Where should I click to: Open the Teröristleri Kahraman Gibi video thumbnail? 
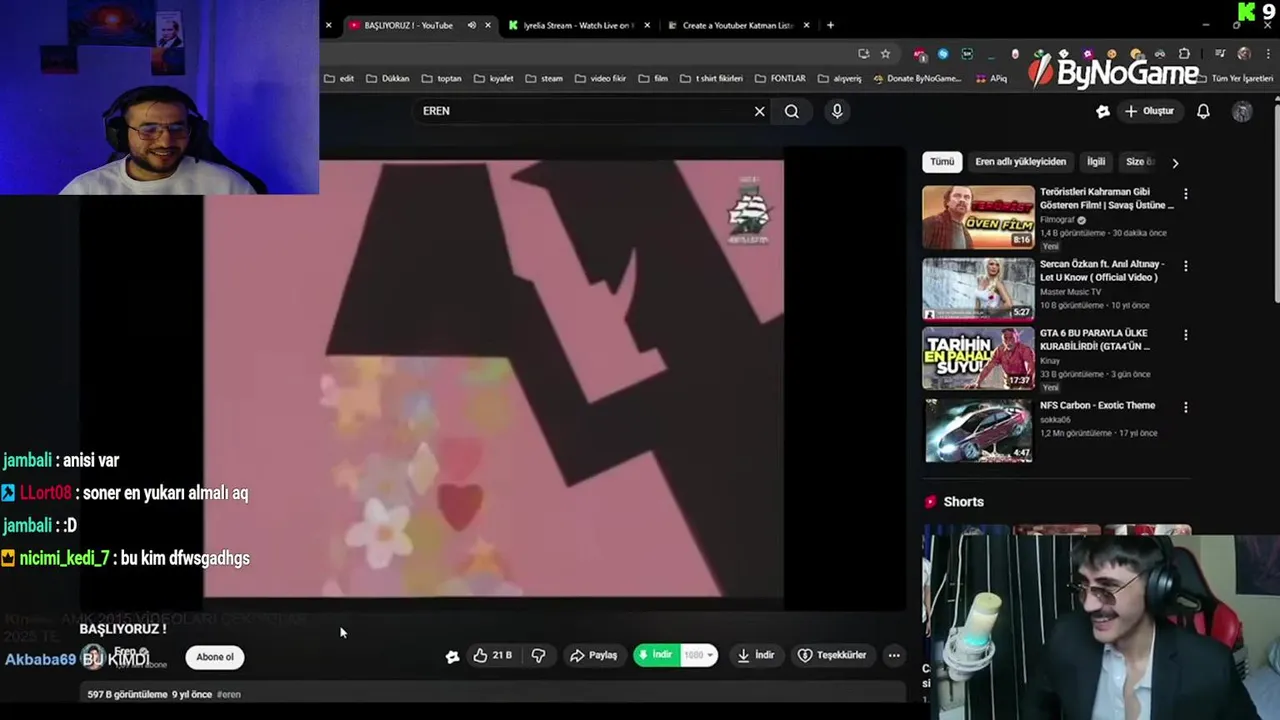pyautogui.click(x=978, y=217)
